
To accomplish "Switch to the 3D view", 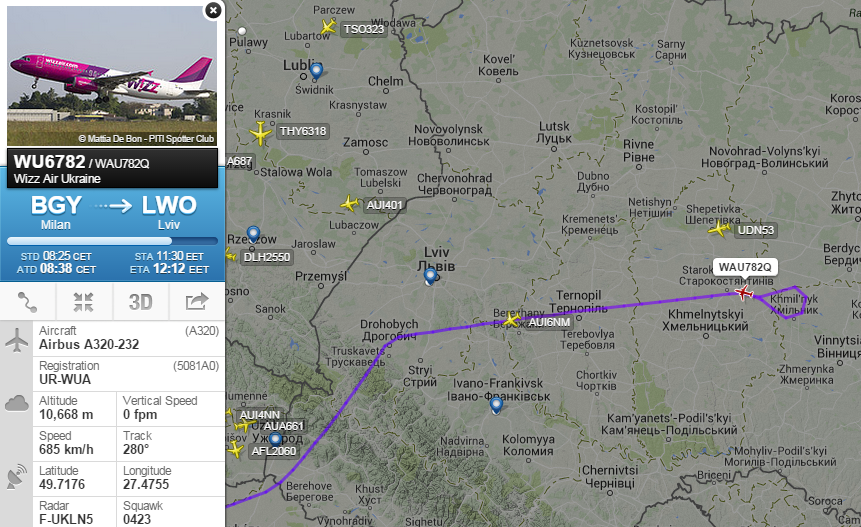I will pos(141,302).
